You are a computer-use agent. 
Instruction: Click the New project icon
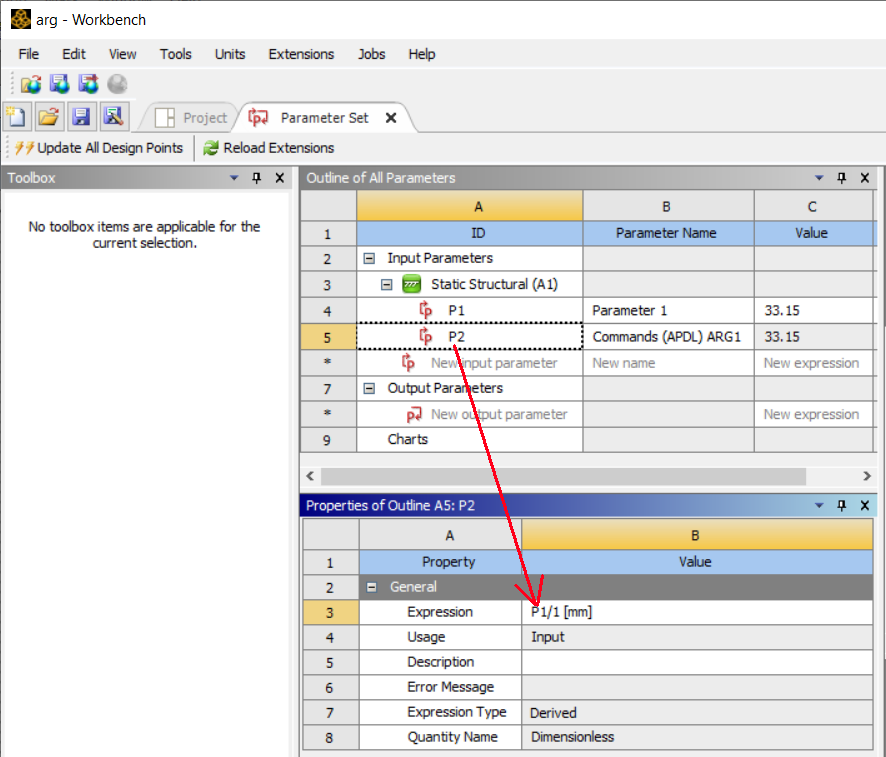coord(17,117)
